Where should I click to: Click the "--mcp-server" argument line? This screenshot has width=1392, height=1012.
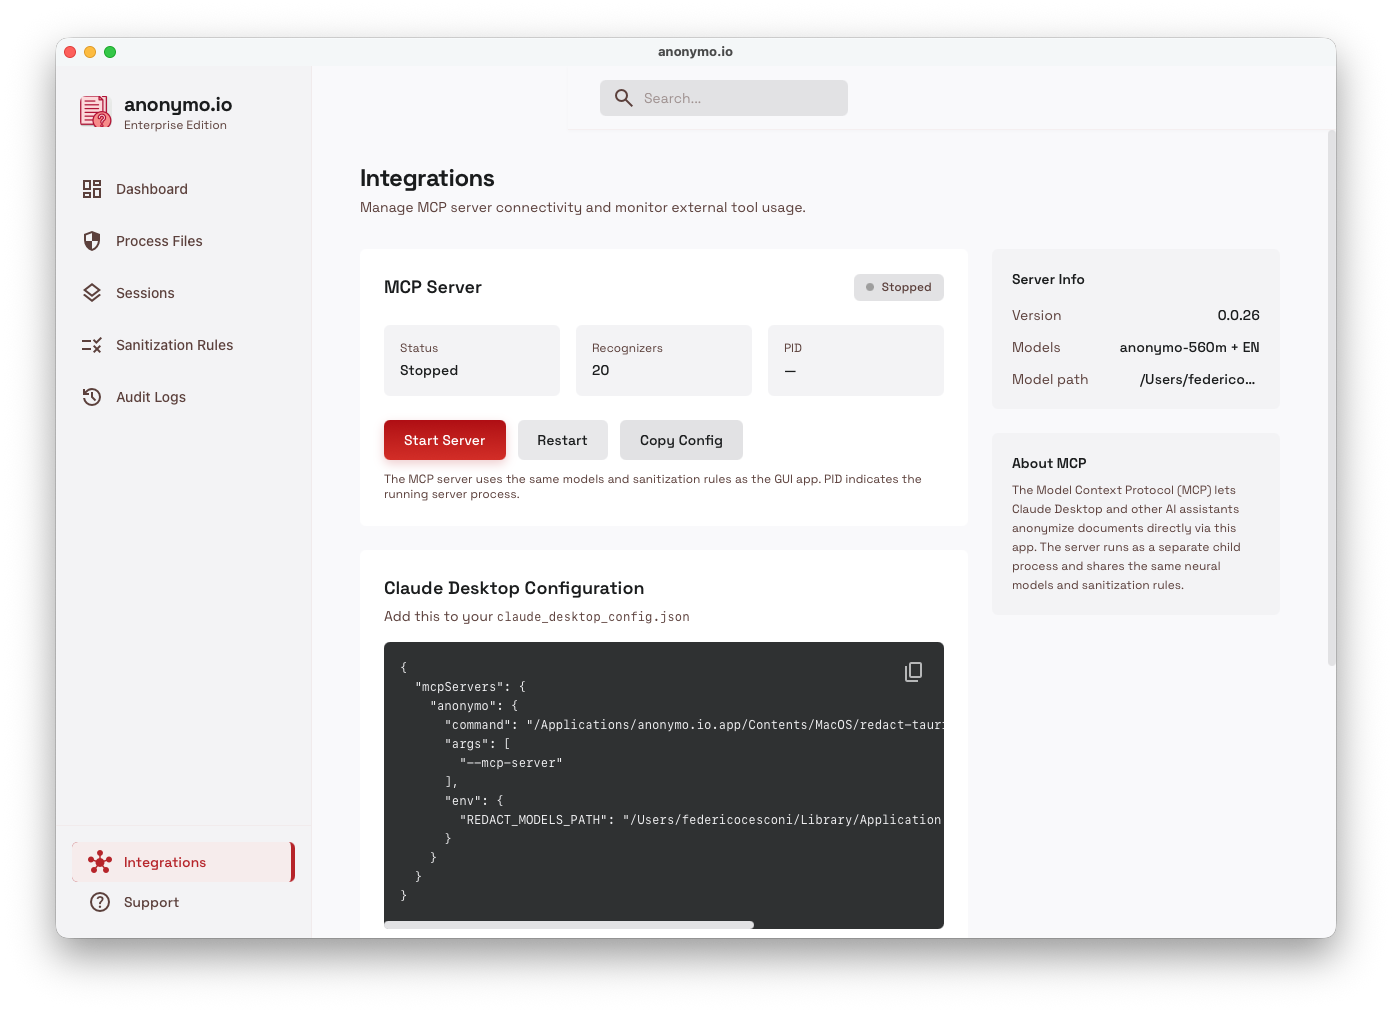click(511, 763)
